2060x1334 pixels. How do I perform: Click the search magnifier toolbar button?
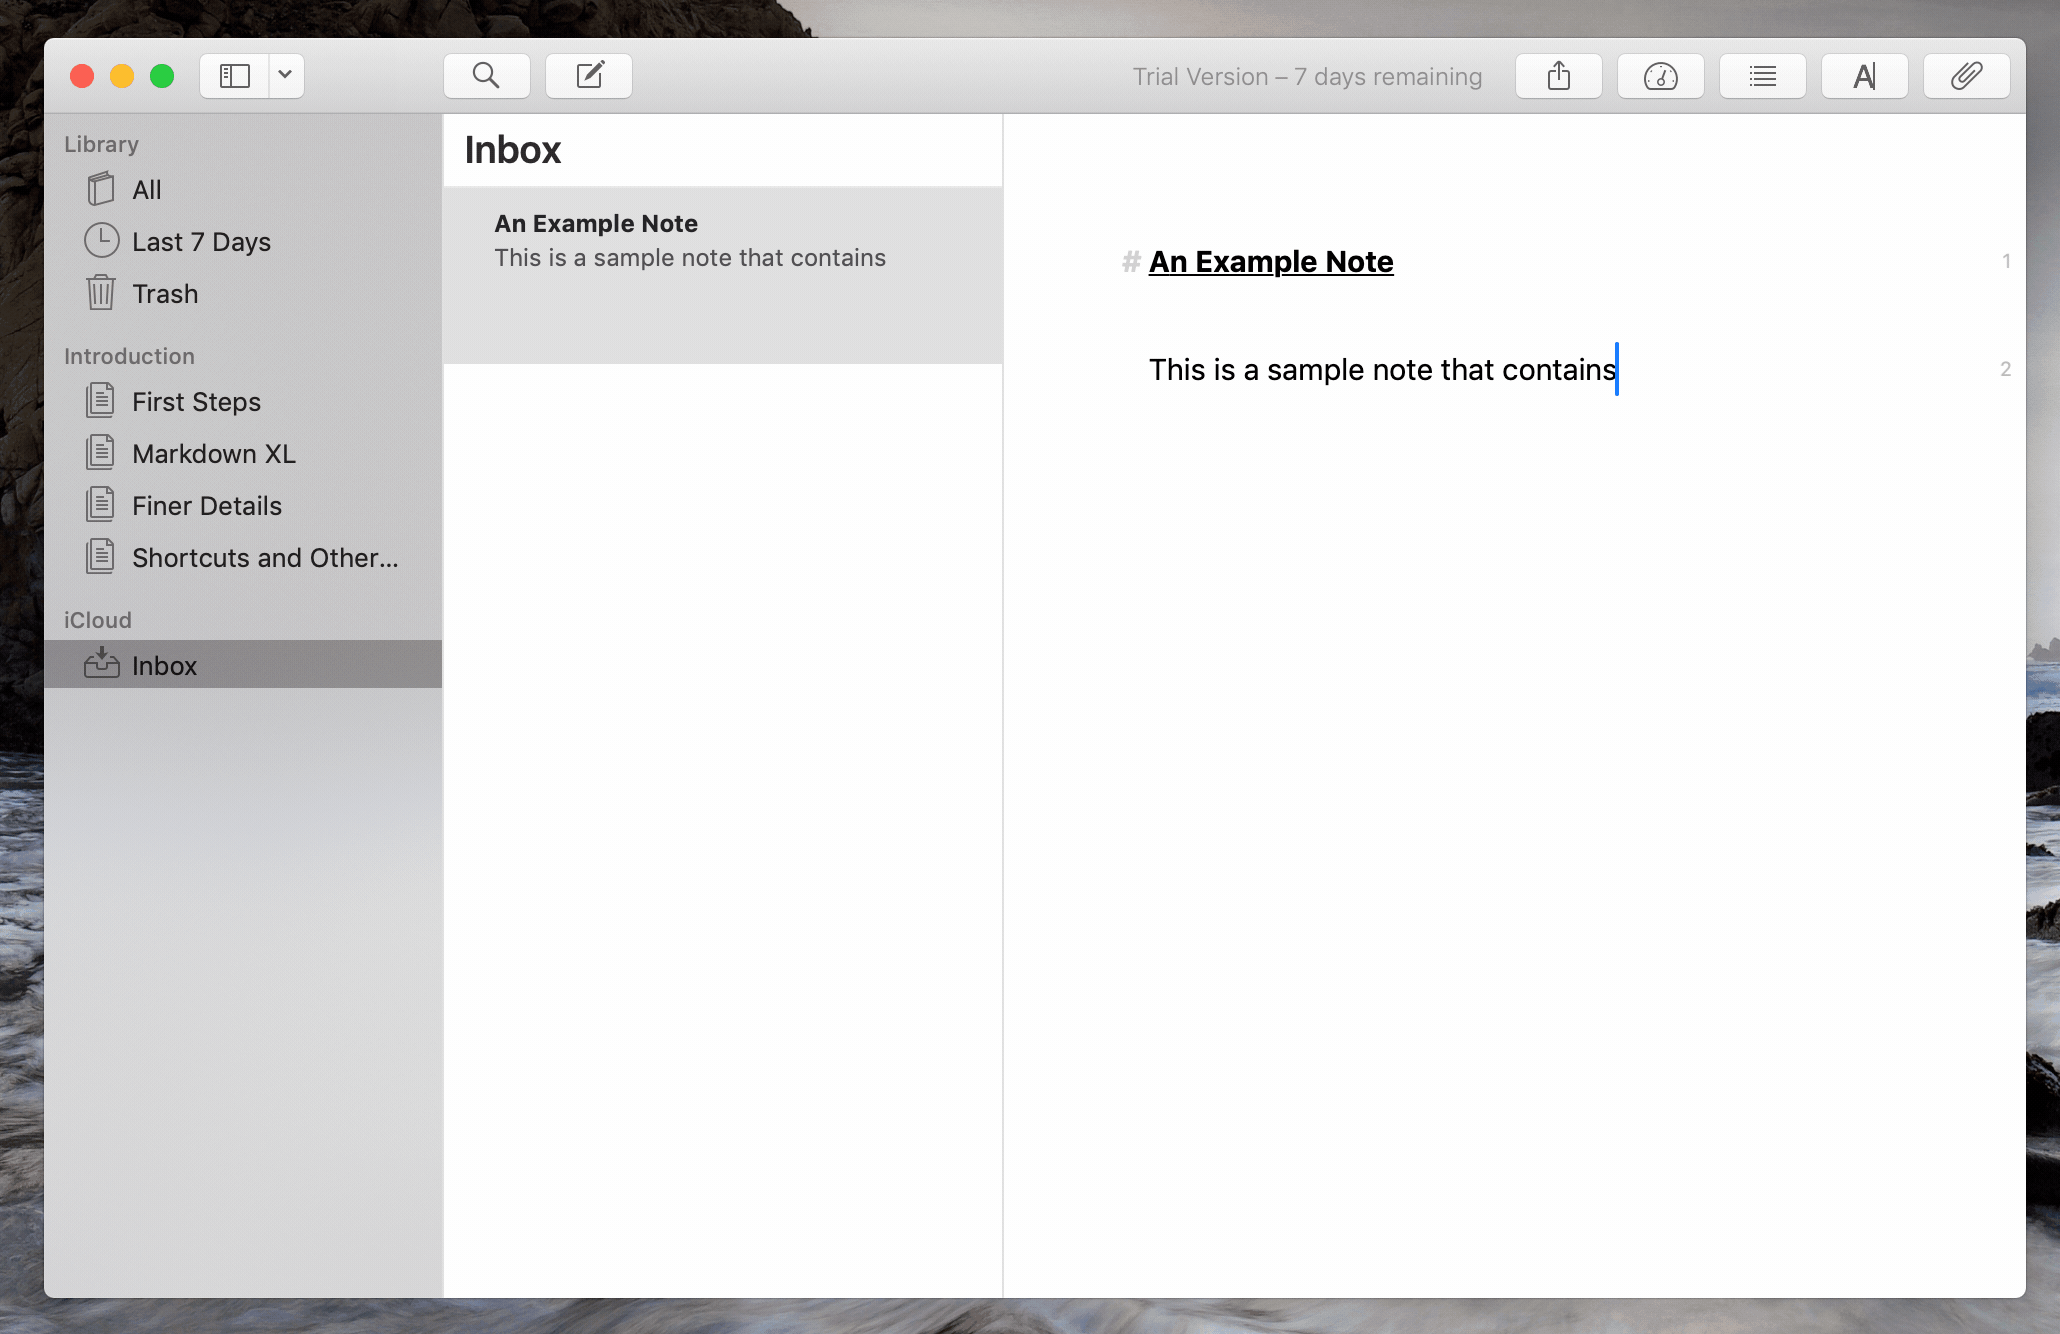pyautogui.click(x=486, y=76)
